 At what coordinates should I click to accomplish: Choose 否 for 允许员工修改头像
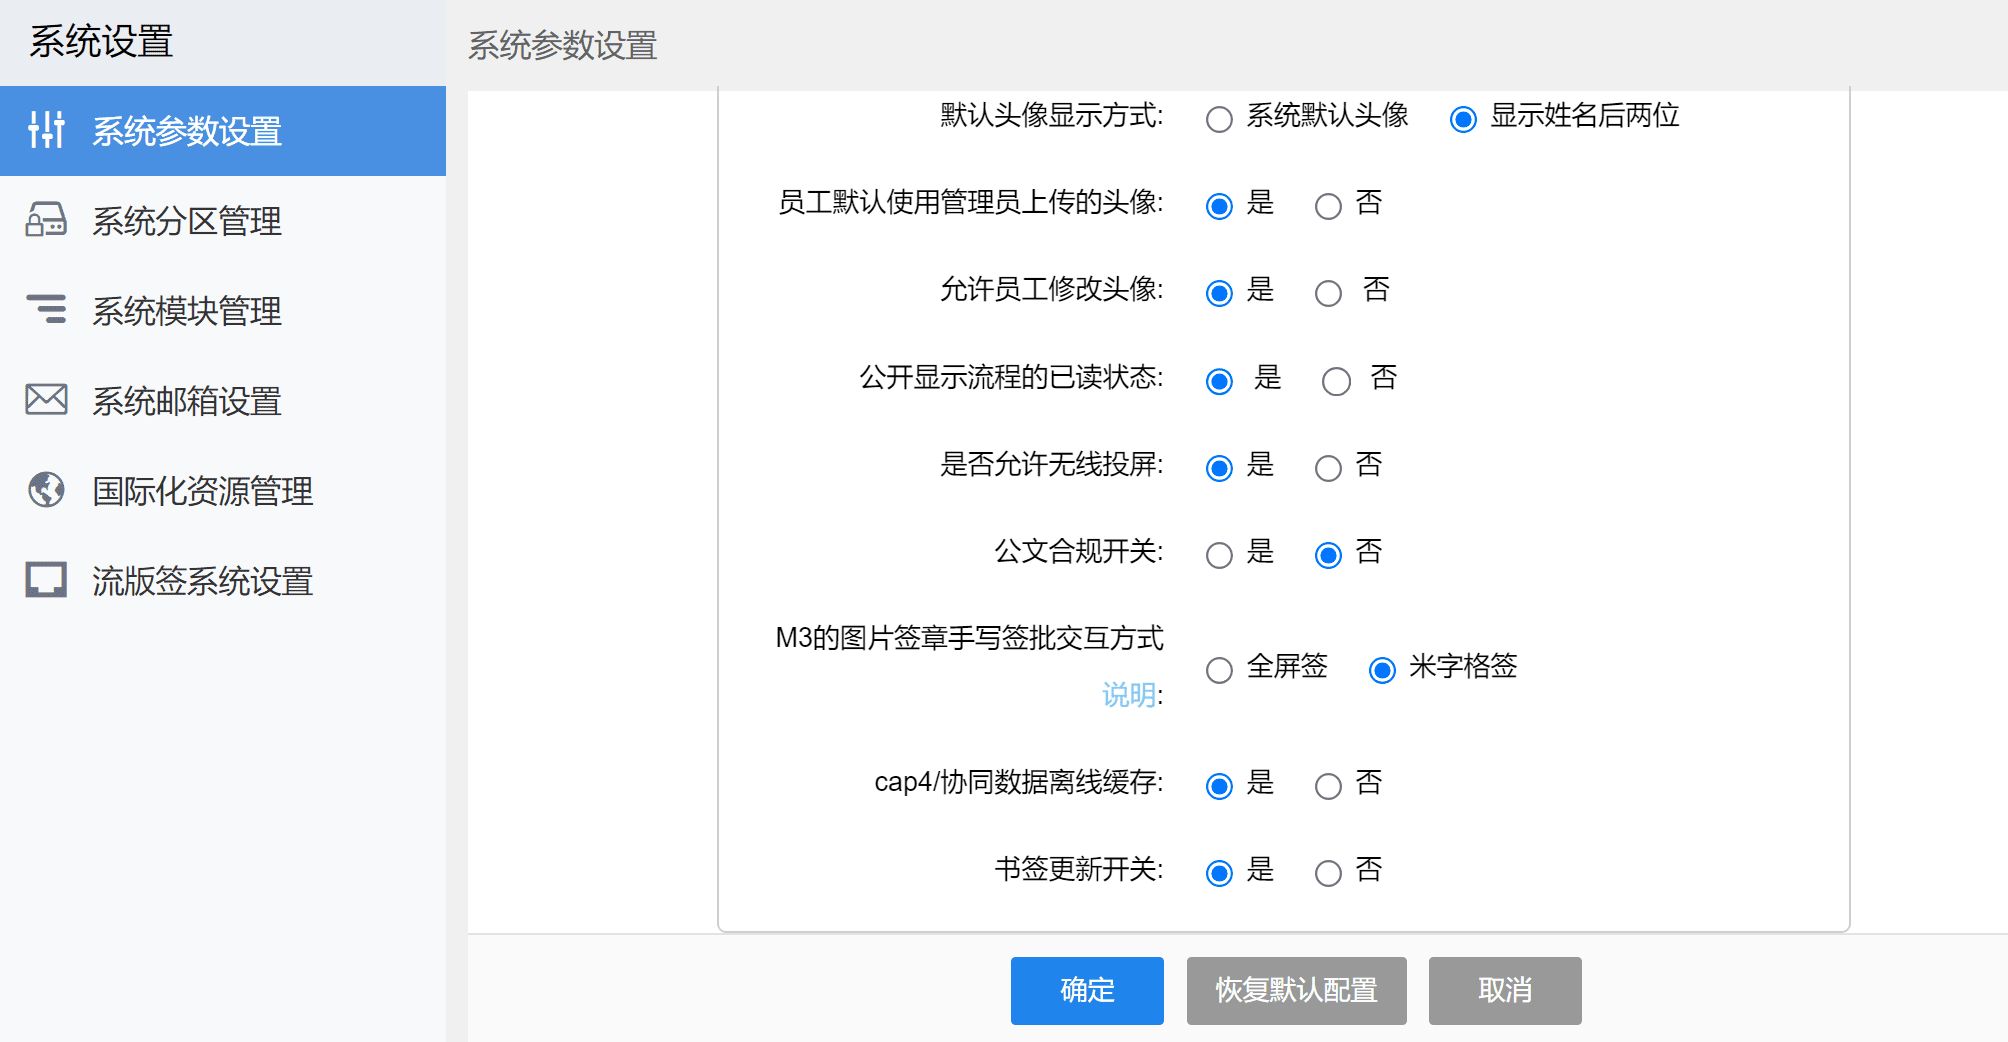click(1328, 293)
